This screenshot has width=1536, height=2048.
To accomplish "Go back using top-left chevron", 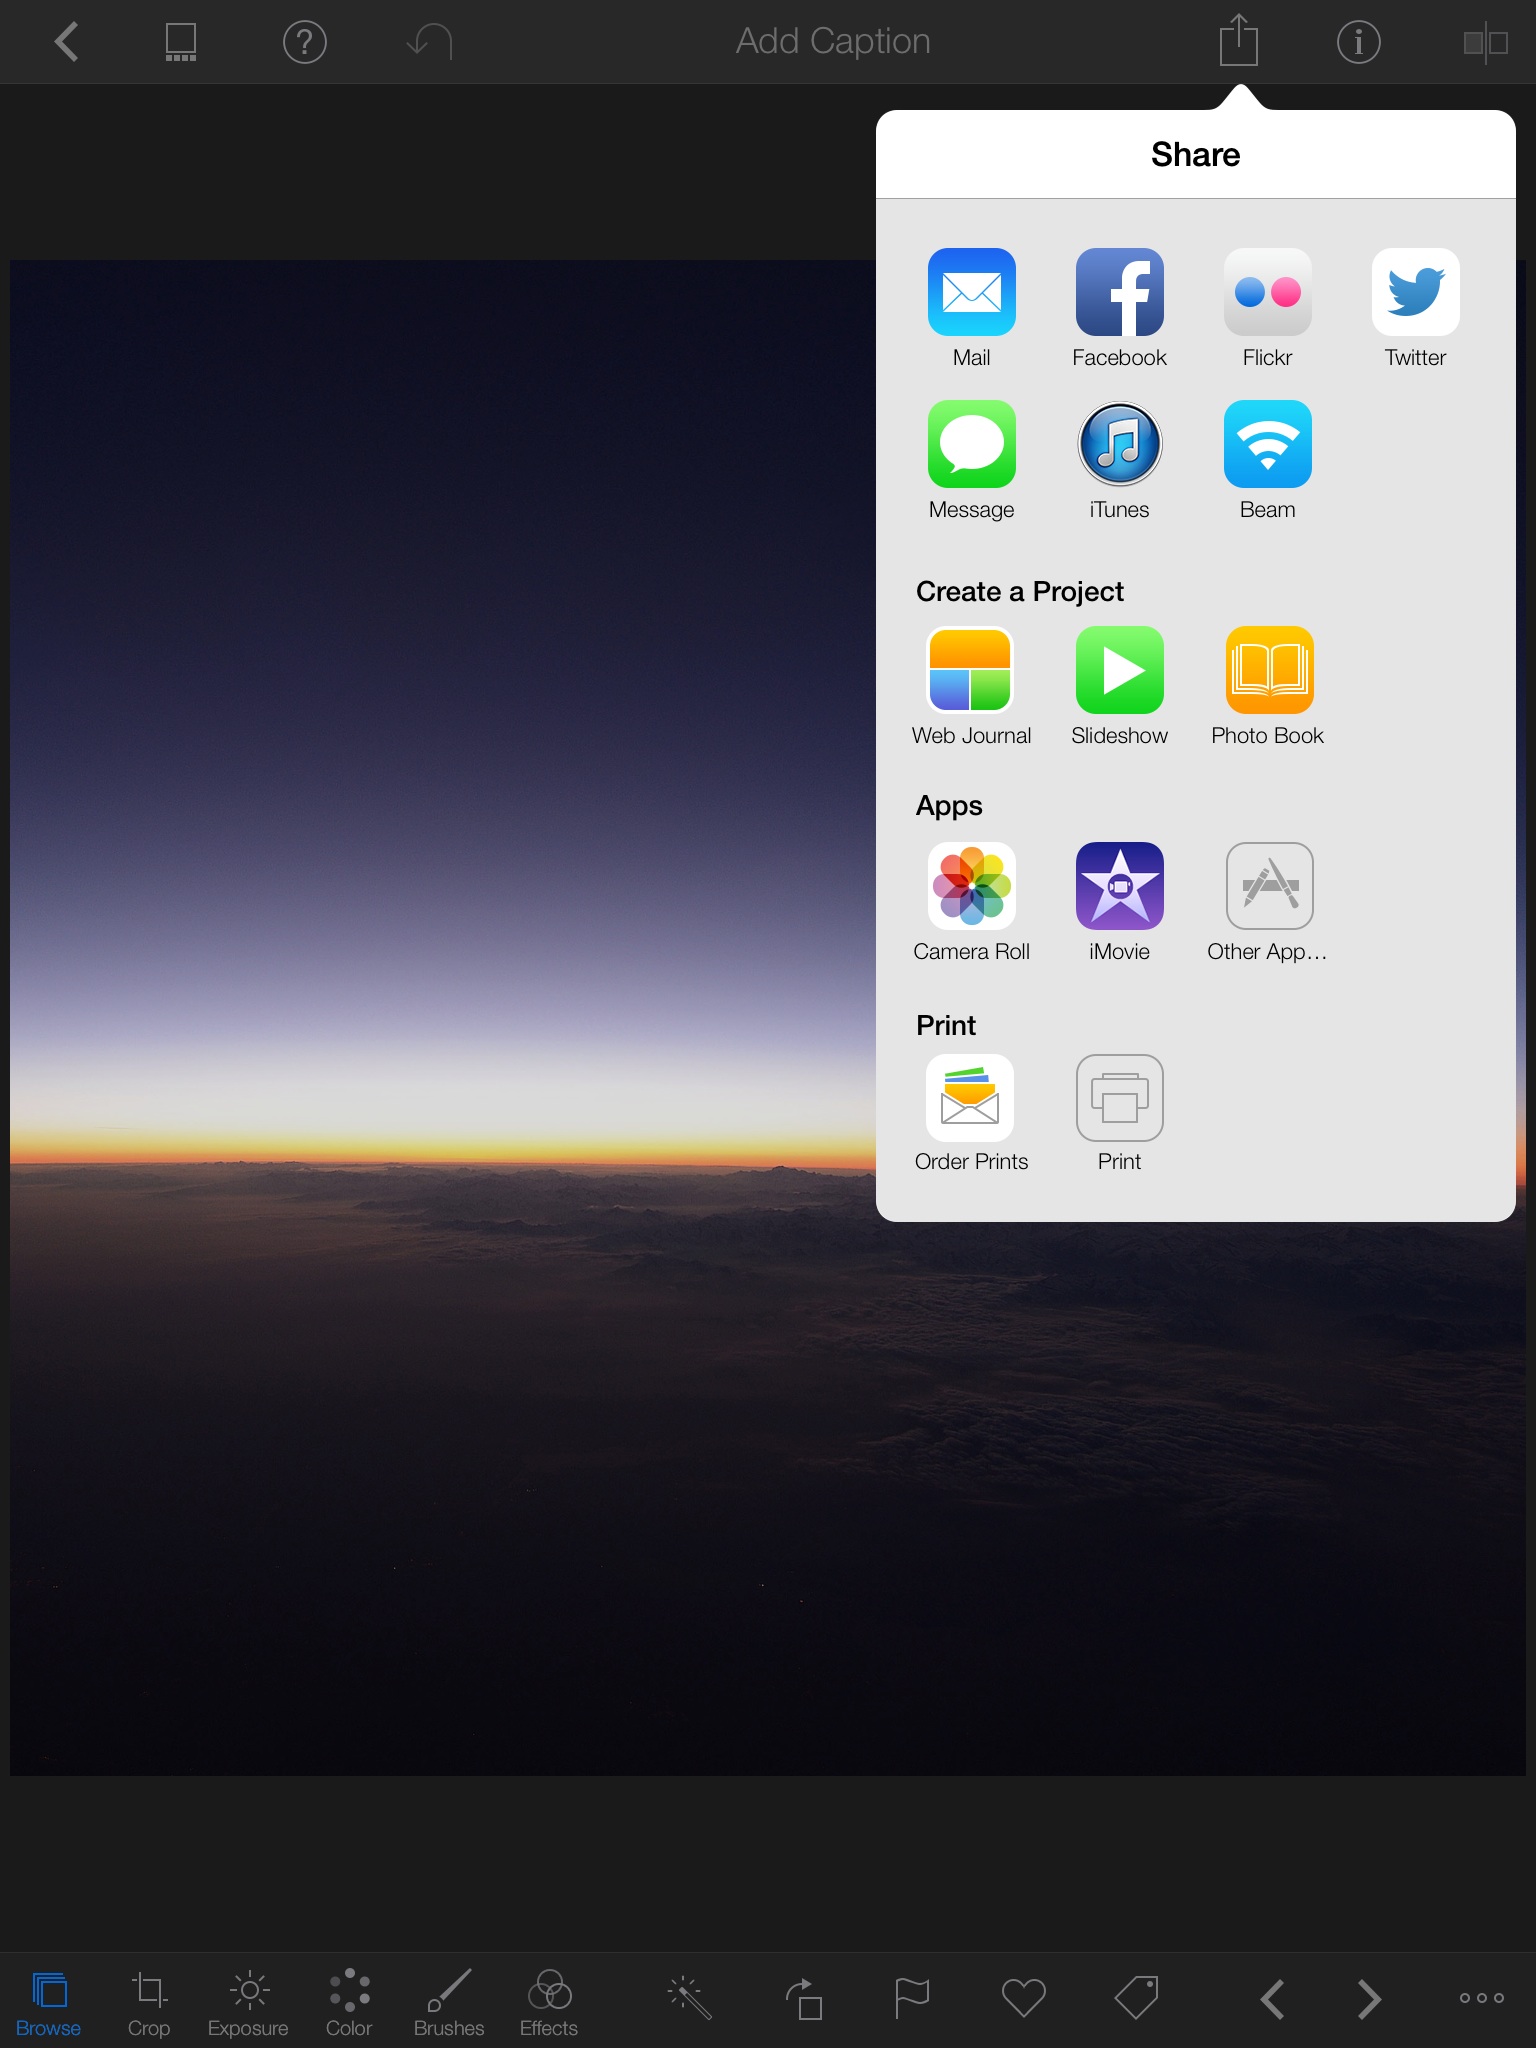I will pos(66,42).
